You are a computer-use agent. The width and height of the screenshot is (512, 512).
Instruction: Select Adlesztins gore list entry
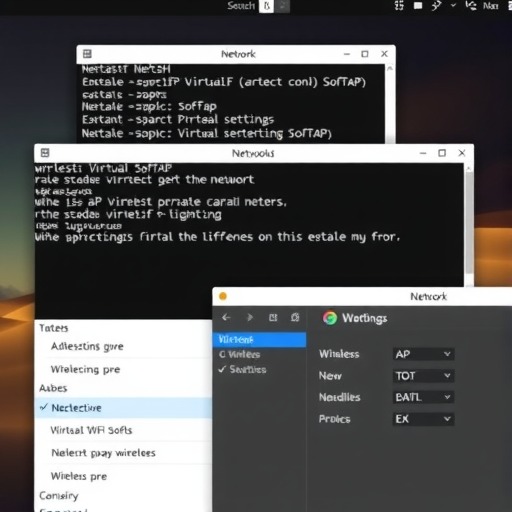[87, 346]
